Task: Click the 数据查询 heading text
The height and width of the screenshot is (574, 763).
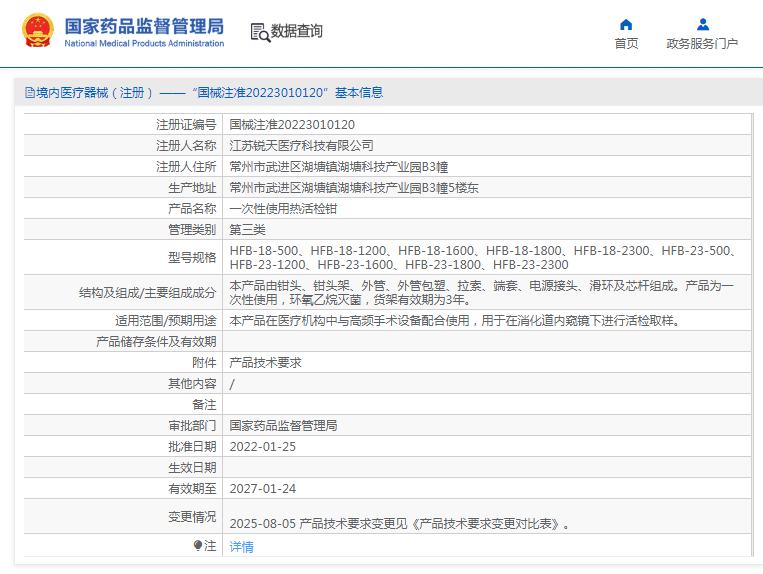Action: point(297,31)
